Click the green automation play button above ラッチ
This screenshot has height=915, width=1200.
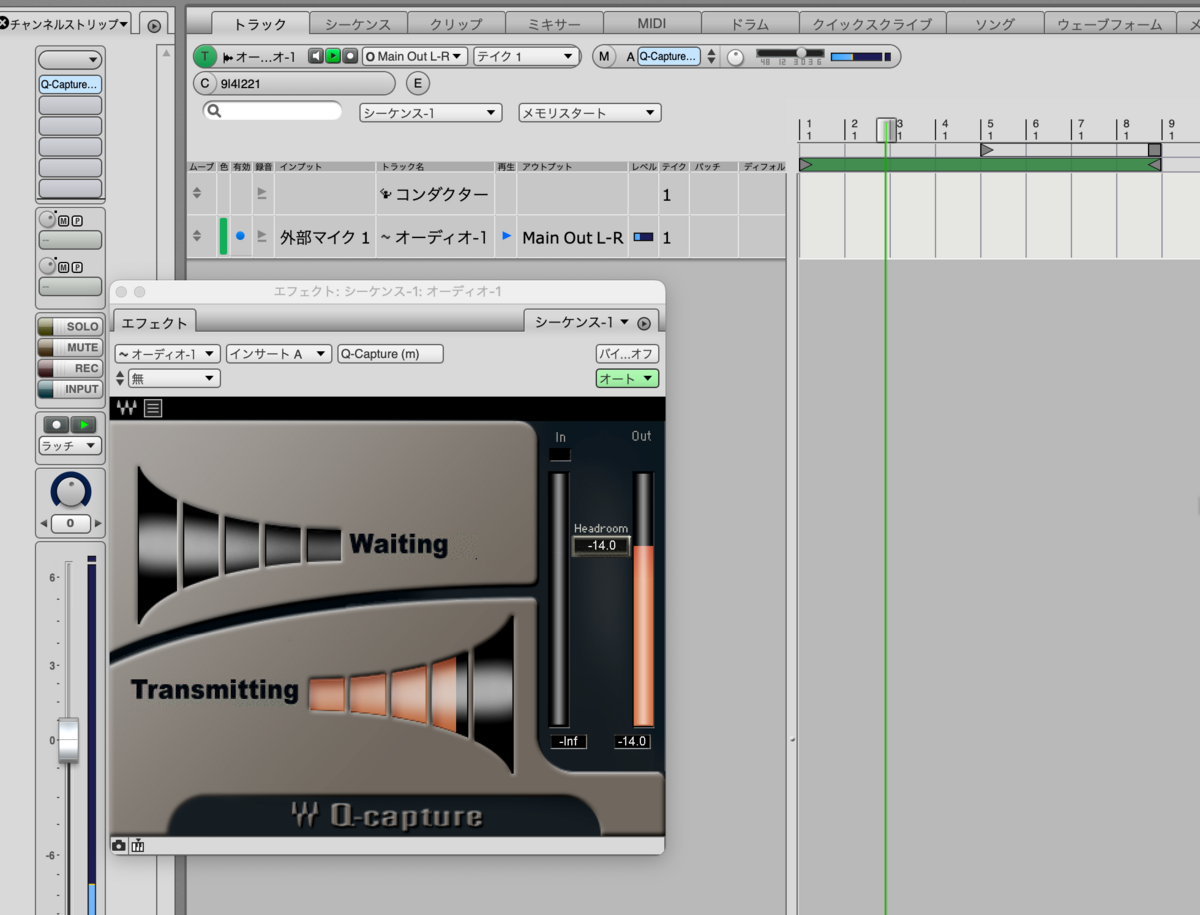[84, 425]
